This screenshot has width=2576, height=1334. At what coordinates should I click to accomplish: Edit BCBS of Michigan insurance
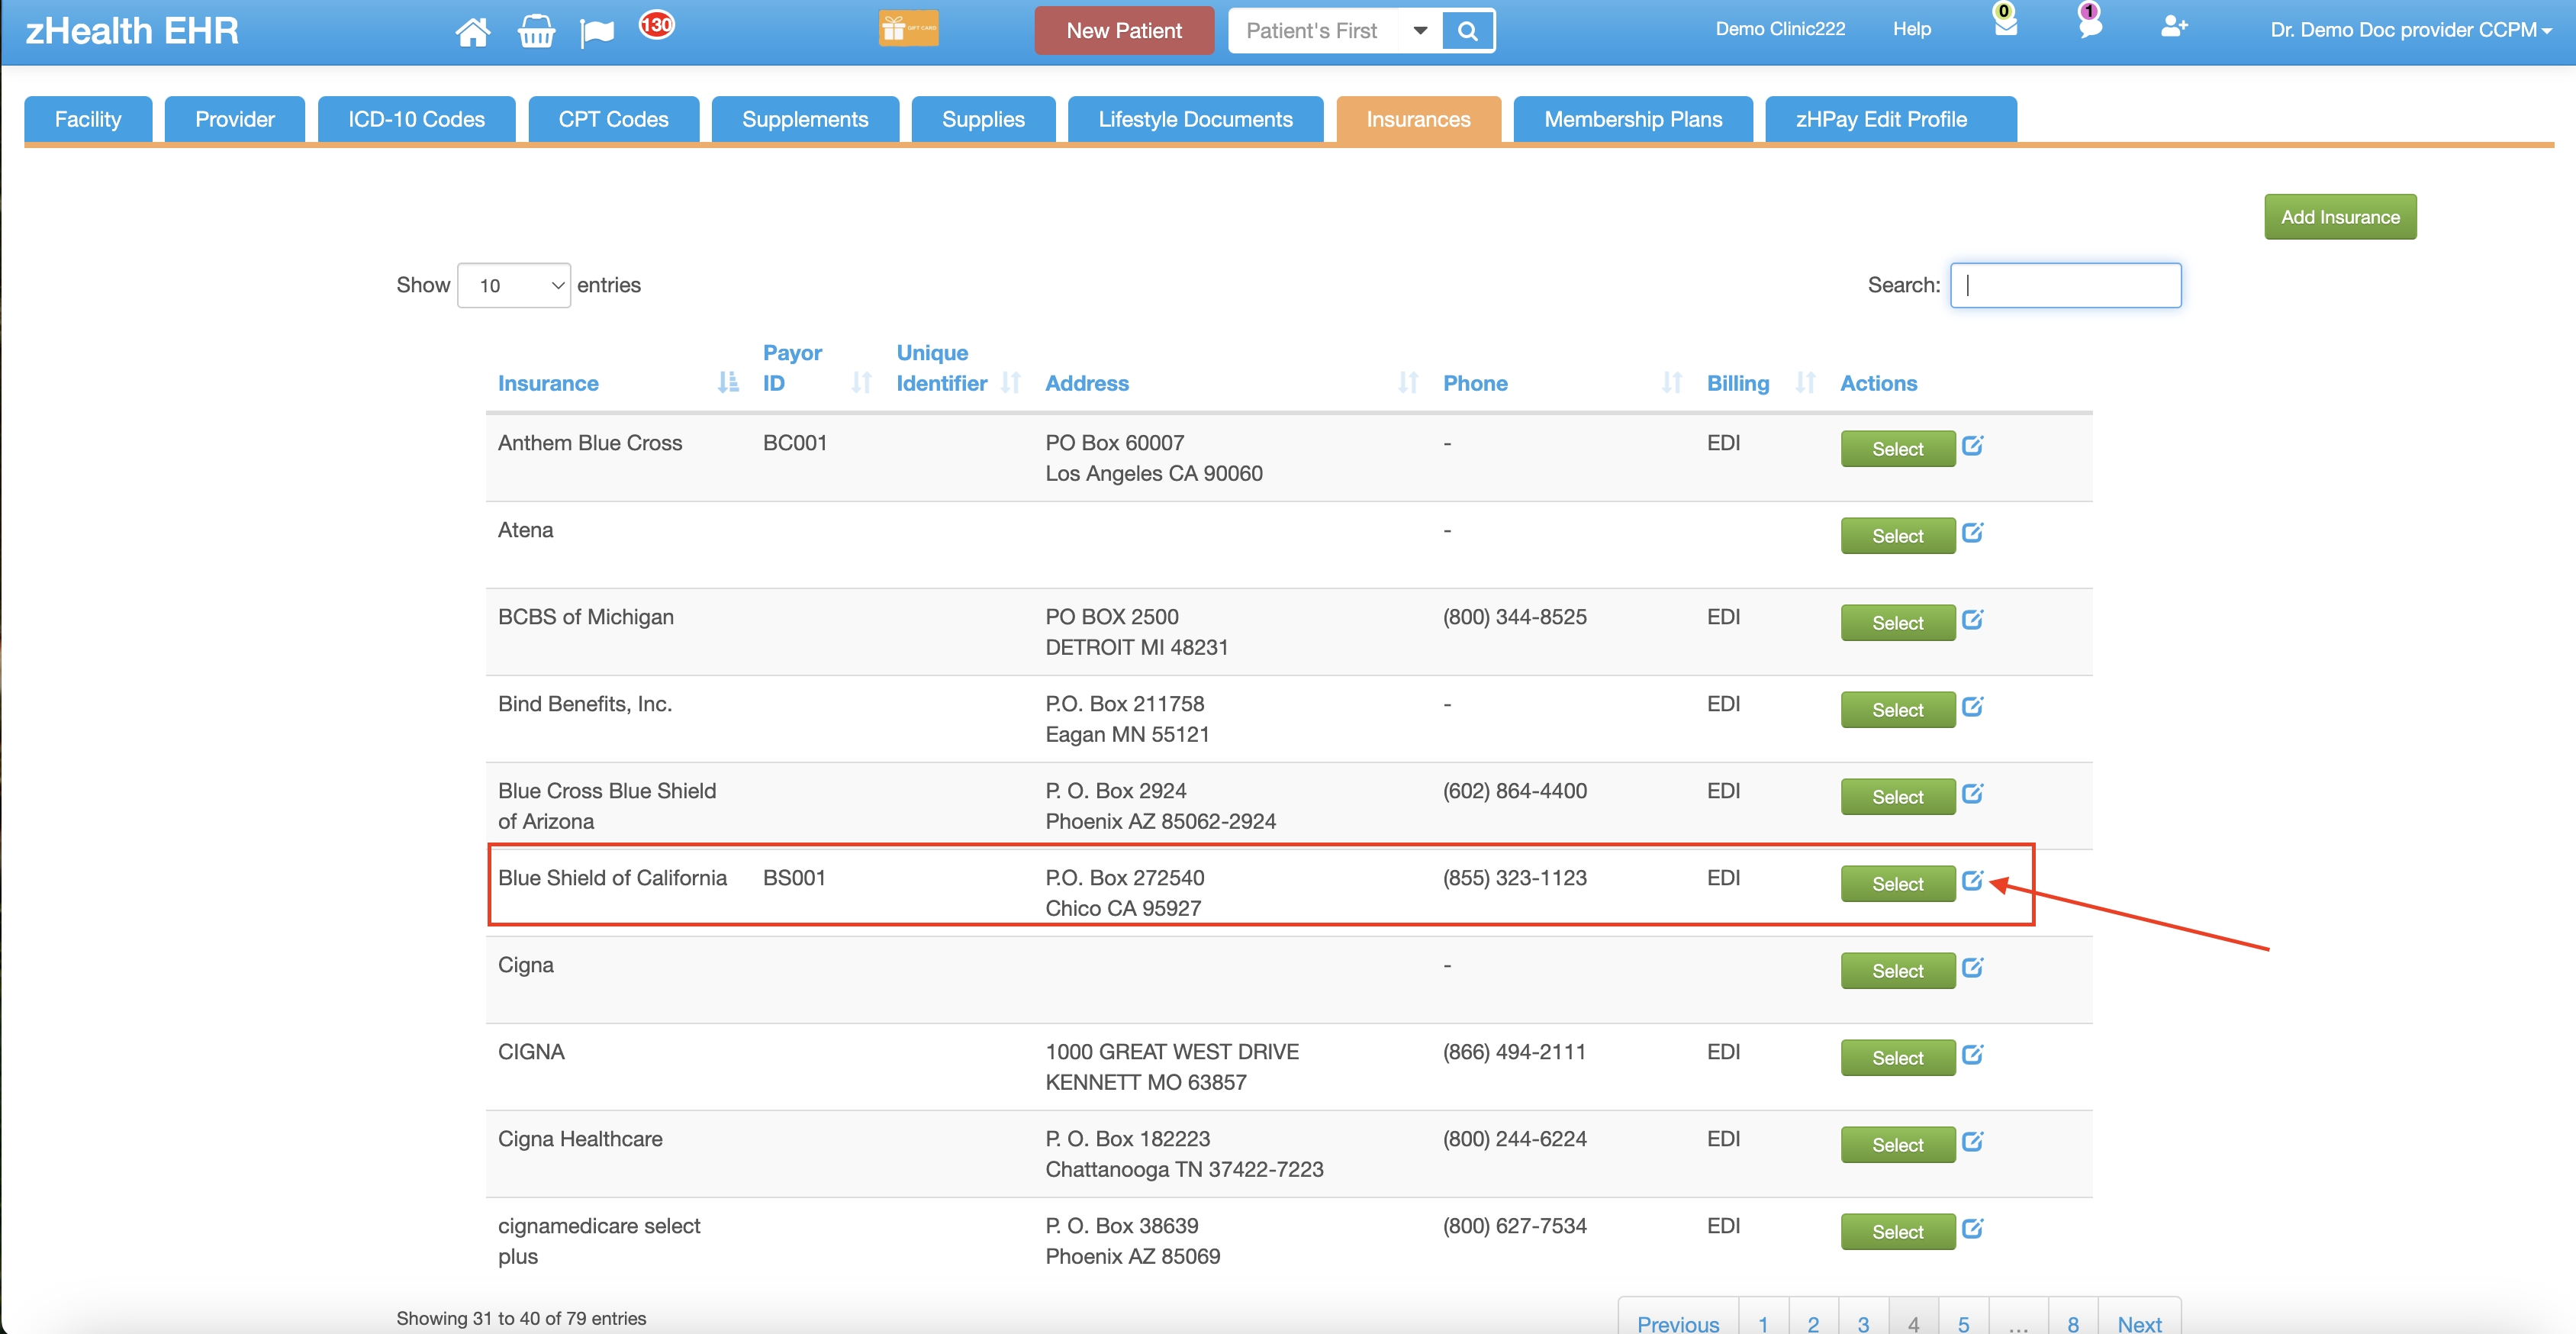(x=1972, y=620)
